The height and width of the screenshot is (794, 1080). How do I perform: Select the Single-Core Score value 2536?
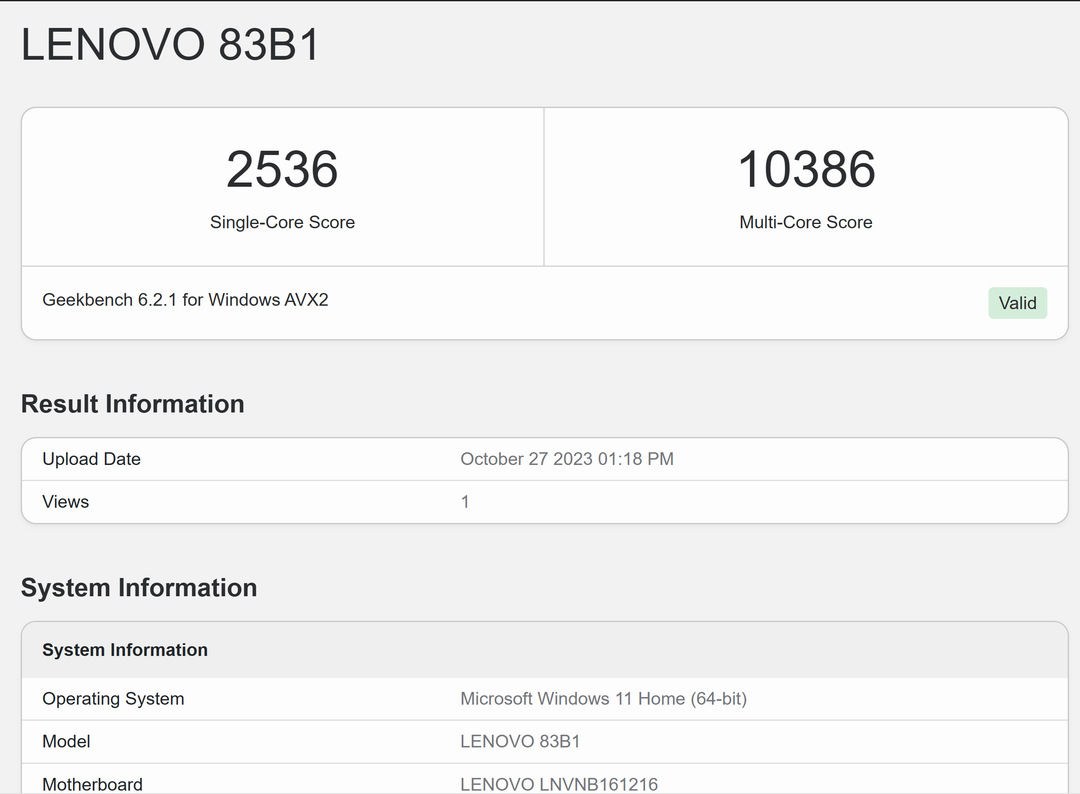[283, 169]
